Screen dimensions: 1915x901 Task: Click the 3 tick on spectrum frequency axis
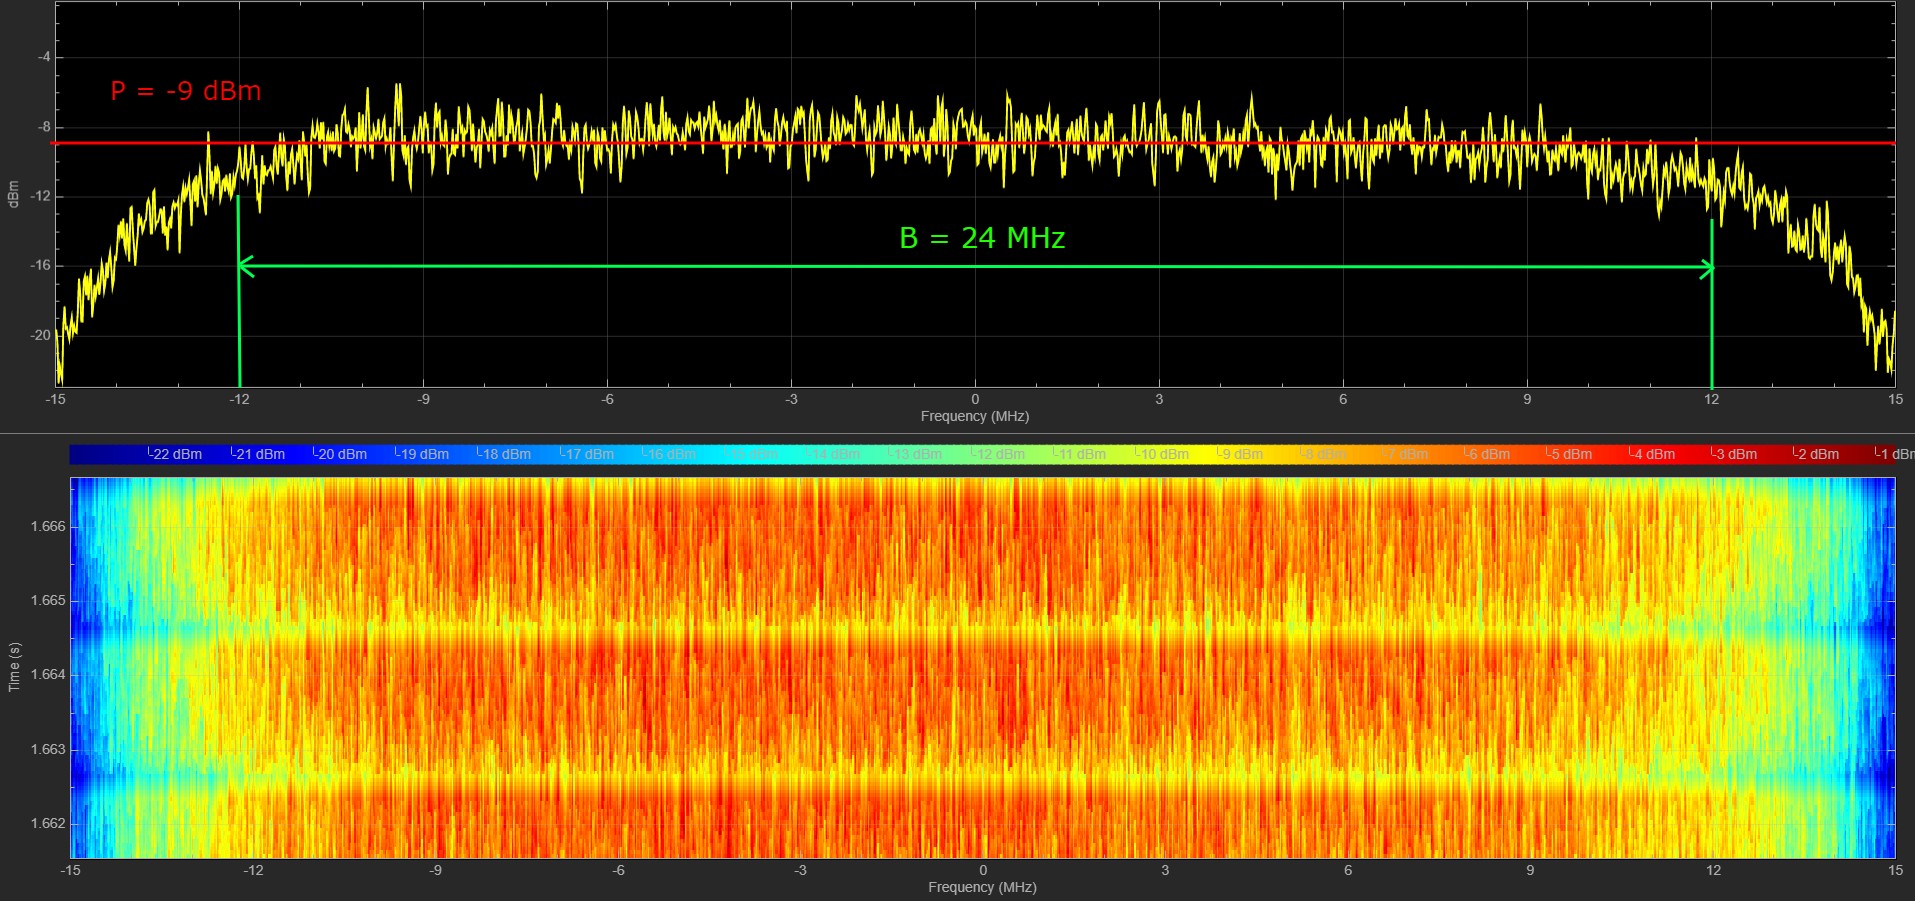point(1159,399)
